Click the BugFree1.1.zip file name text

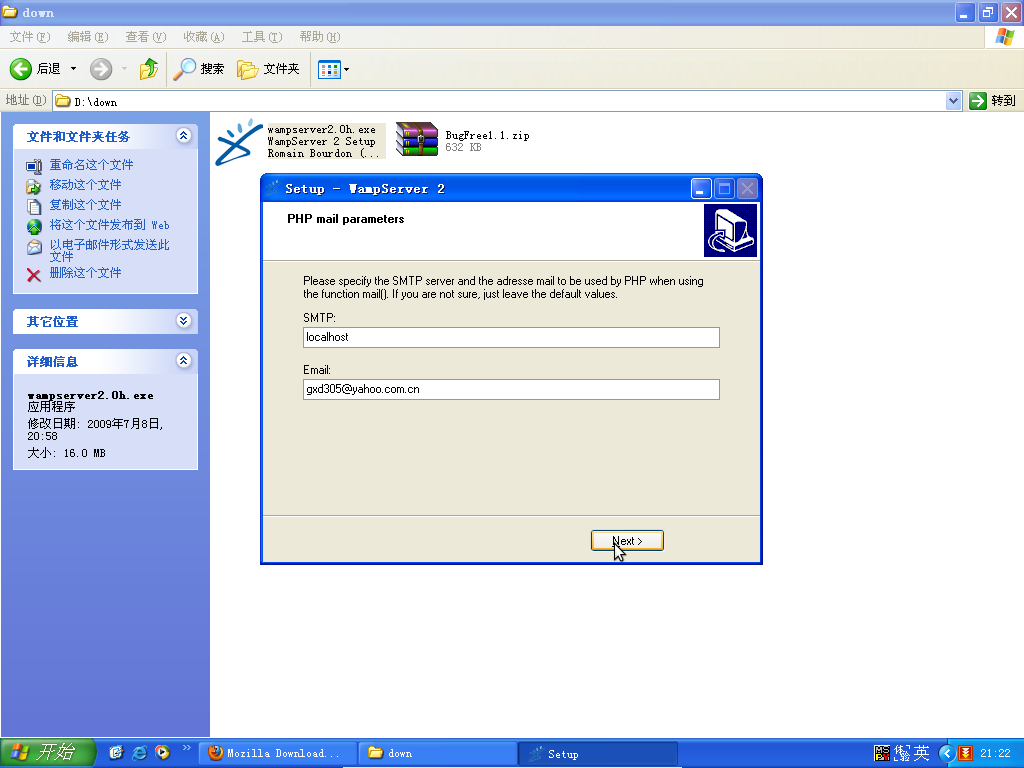pos(487,135)
